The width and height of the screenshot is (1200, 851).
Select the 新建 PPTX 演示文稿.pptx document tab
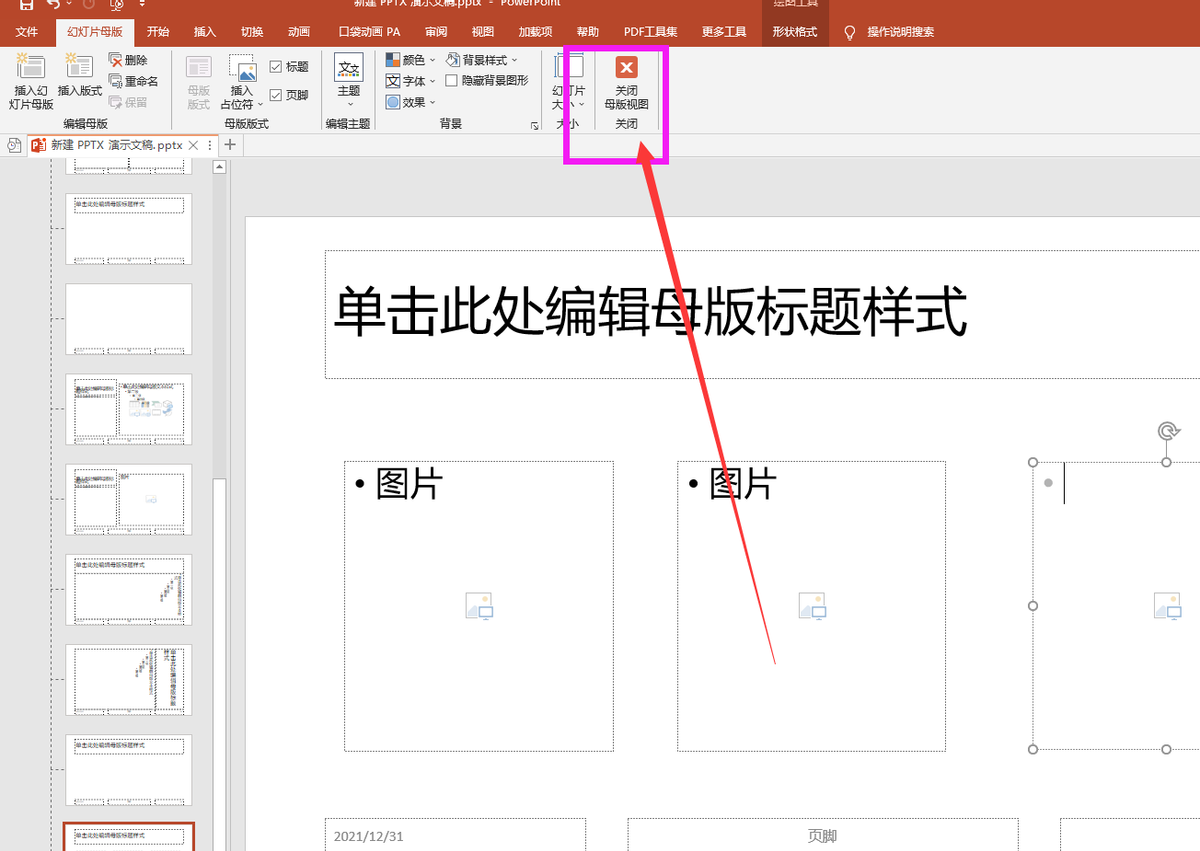[116, 145]
